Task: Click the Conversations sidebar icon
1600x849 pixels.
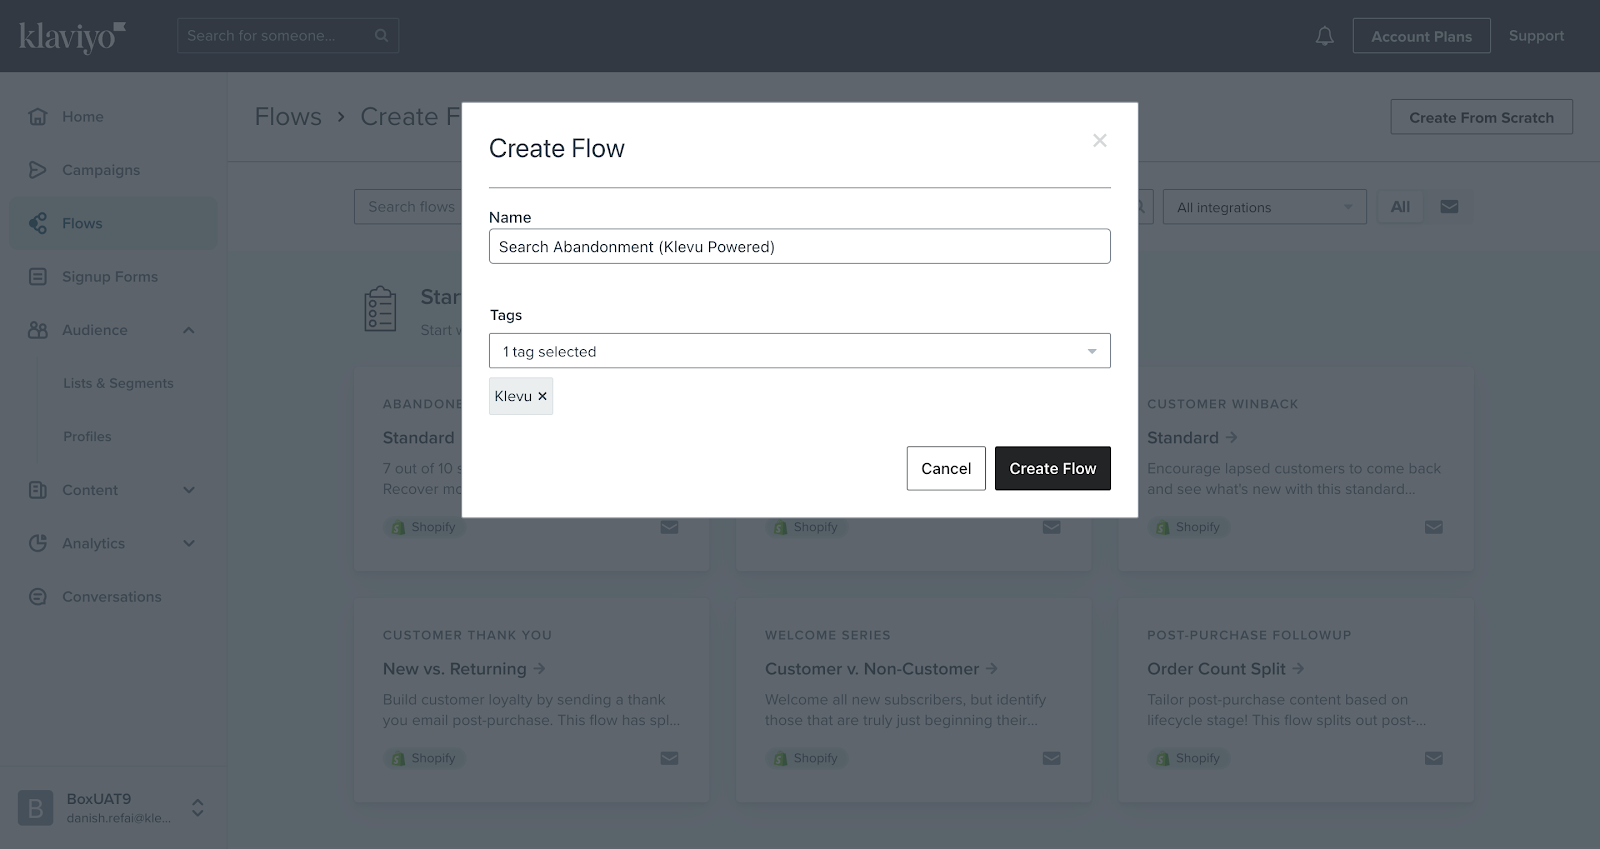Action: tap(38, 596)
